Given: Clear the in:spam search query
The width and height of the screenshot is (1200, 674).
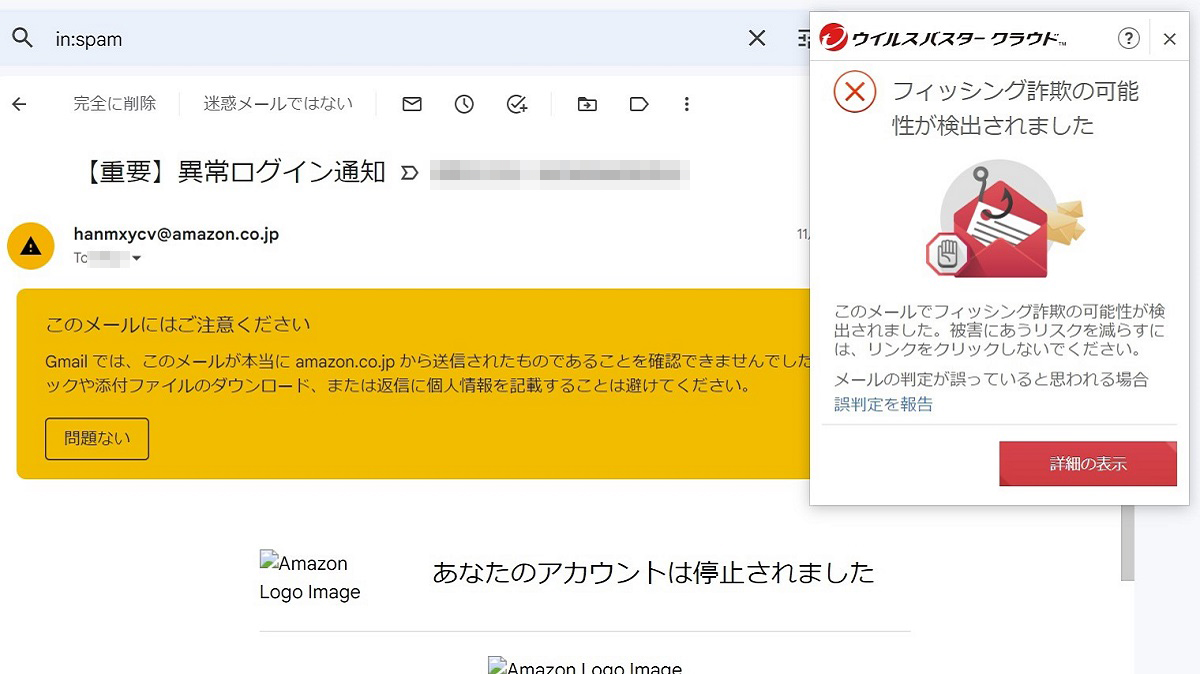Looking at the screenshot, I should pyautogui.click(x=757, y=38).
